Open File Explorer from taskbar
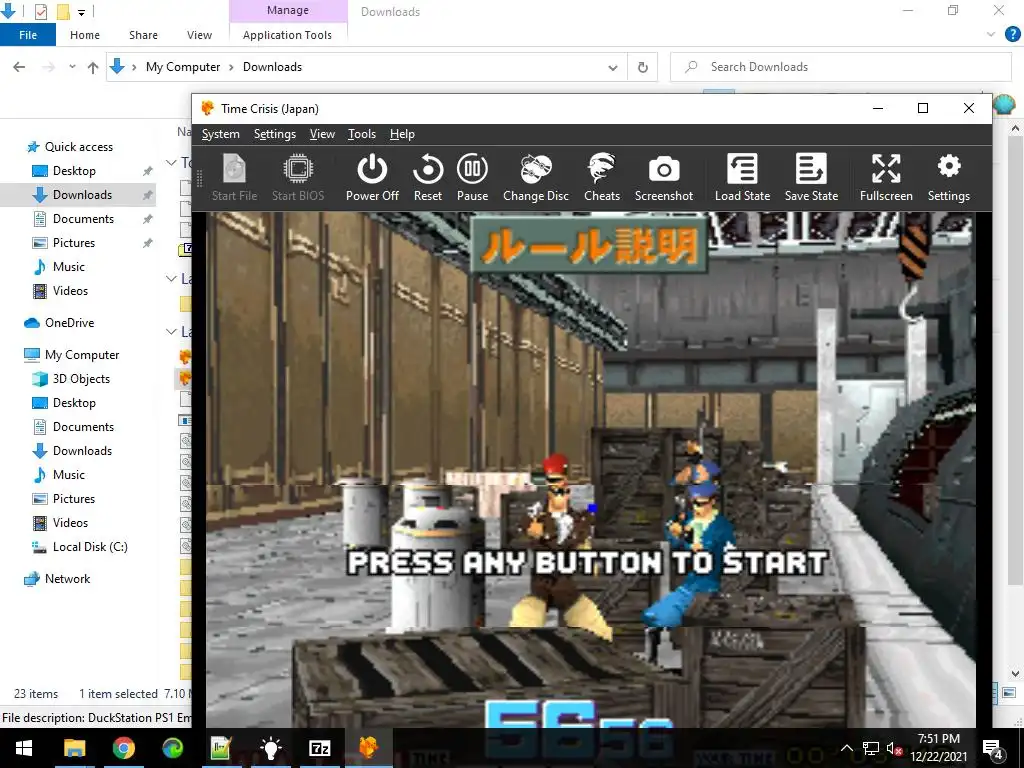1024x768 pixels. [74, 748]
